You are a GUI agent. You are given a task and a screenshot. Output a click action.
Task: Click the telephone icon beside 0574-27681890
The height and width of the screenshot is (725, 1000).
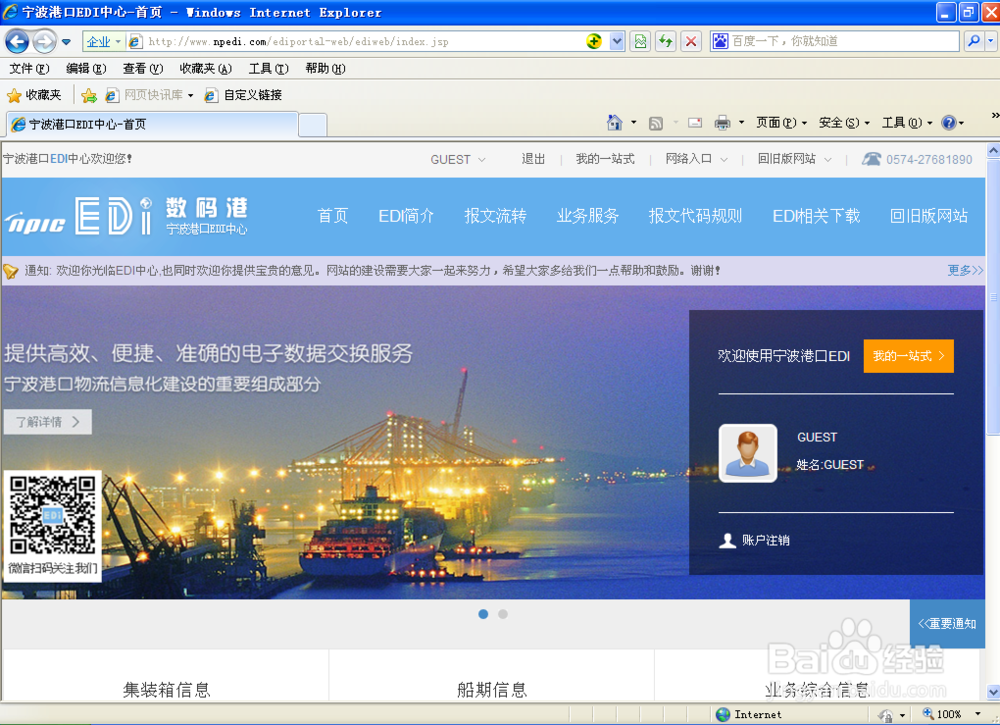click(x=871, y=159)
